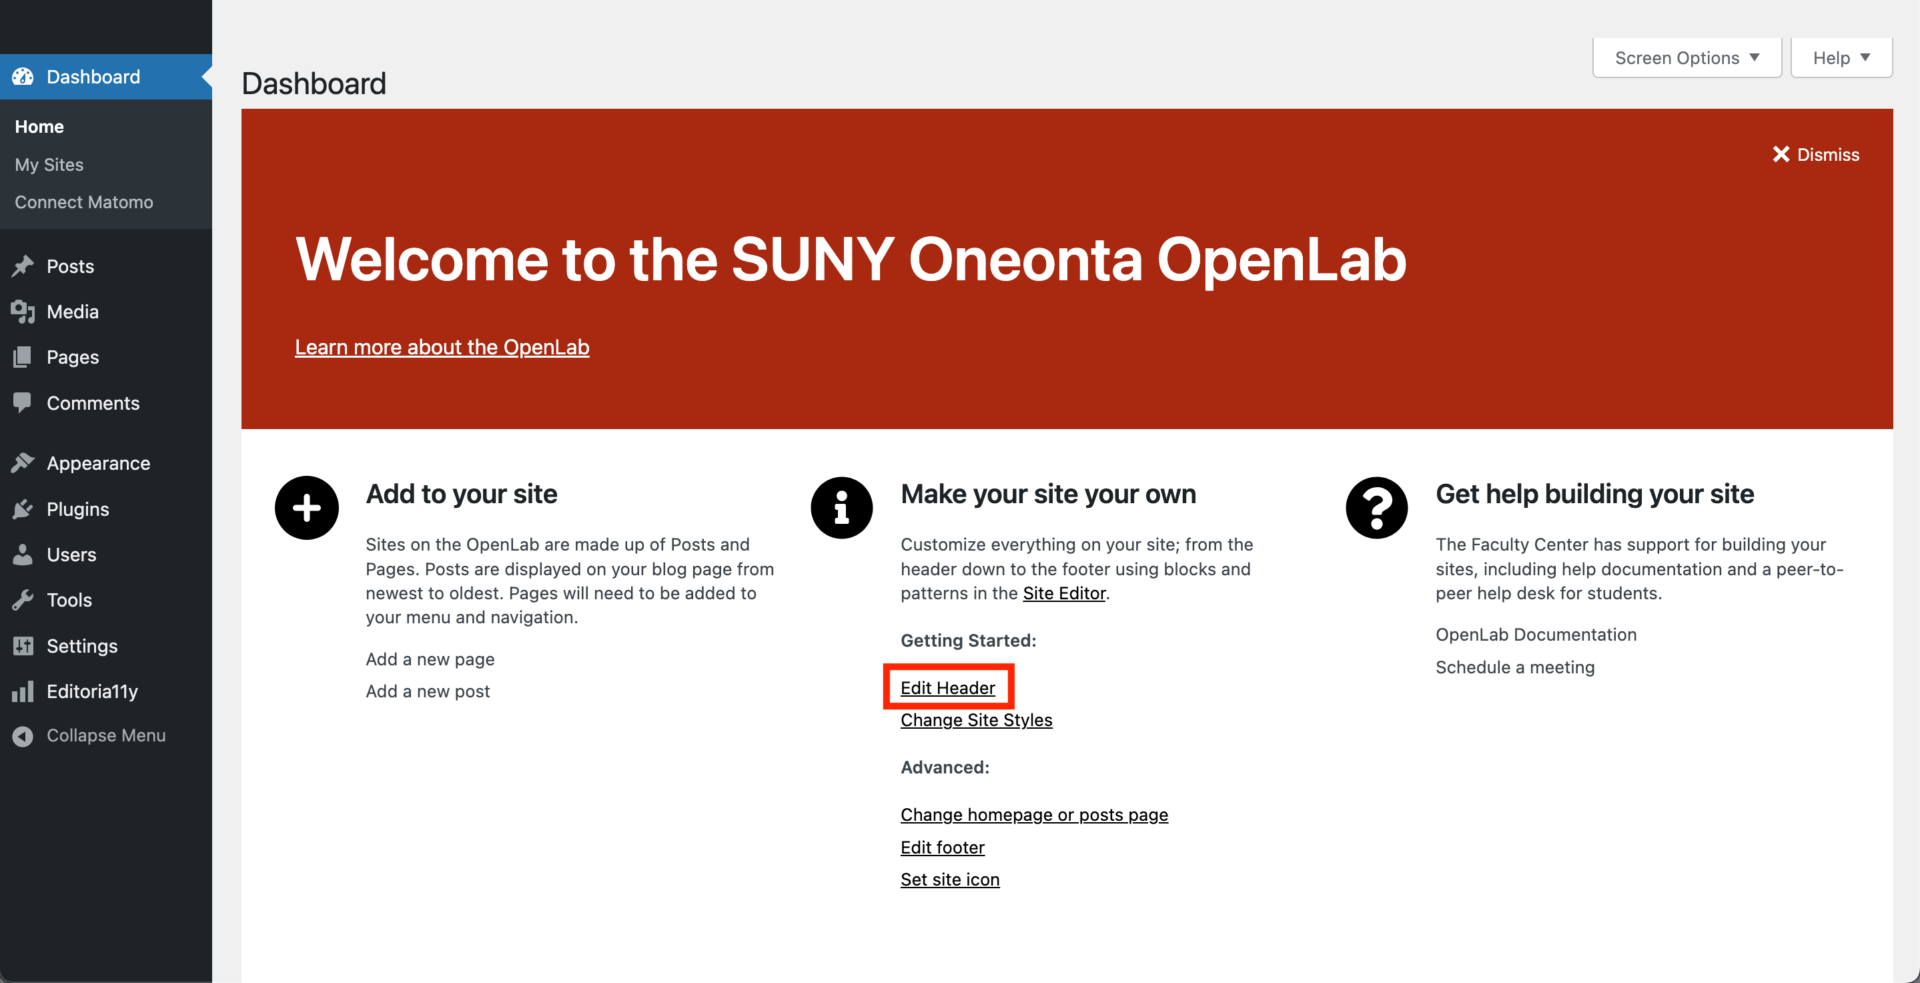Click the question mark circle icon
The width and height of the screenshot is (1920, 983).
point(1377,508)
